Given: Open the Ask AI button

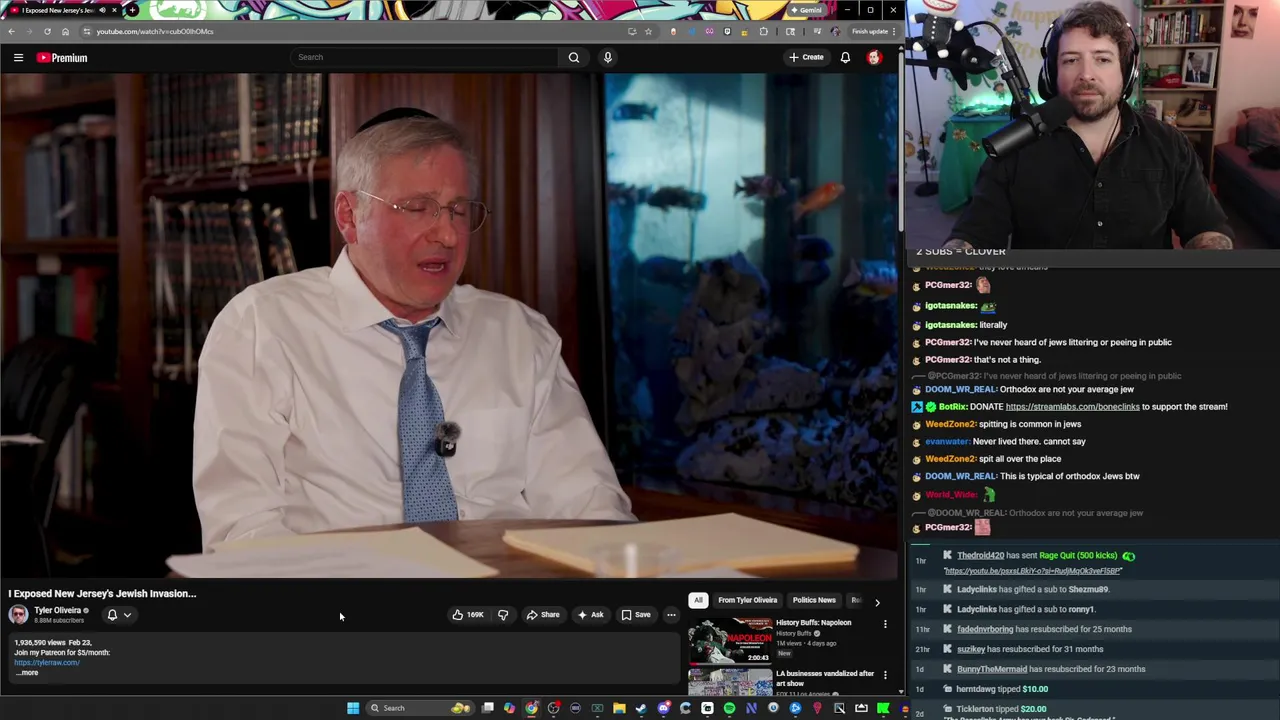Looking at the screenshot, I should [590, 615].
